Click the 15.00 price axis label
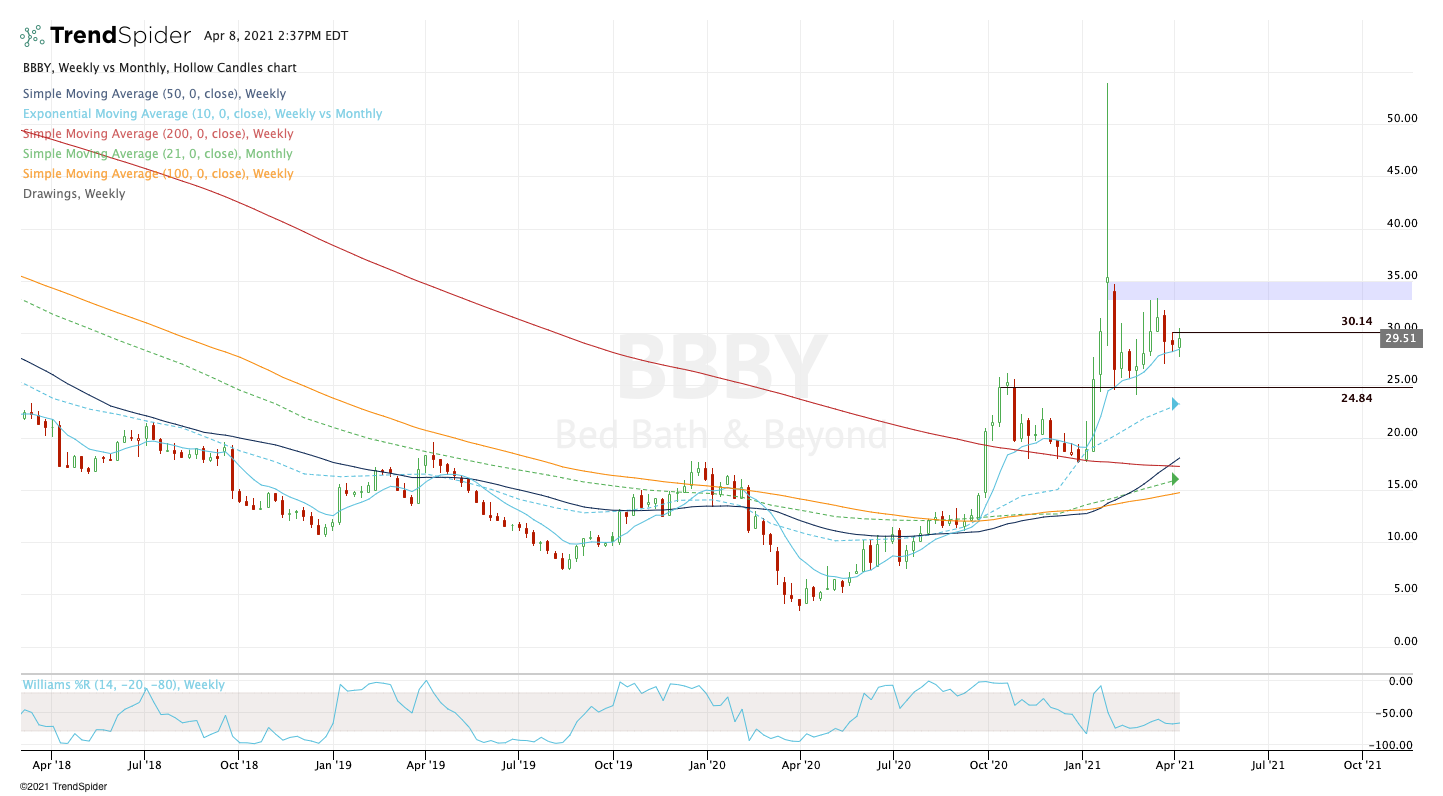This screenshot has width=1443, height=796. point(1401,484)
